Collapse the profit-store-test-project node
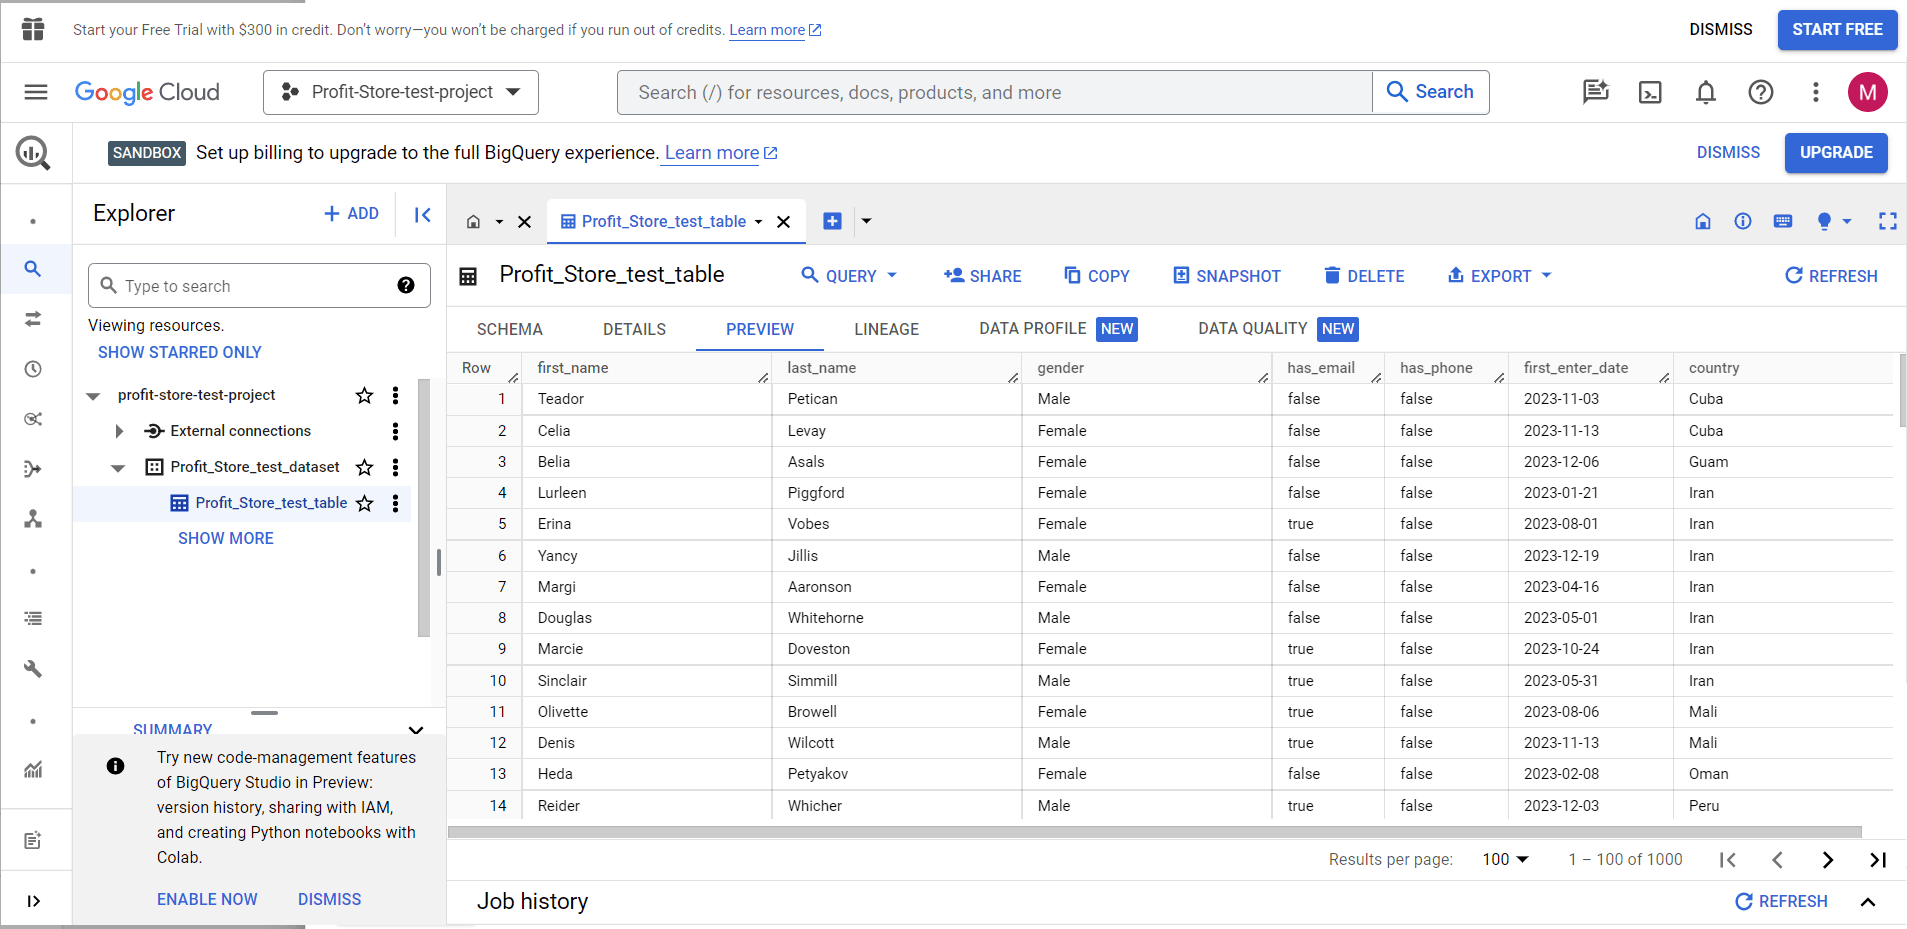 point(93,396)
